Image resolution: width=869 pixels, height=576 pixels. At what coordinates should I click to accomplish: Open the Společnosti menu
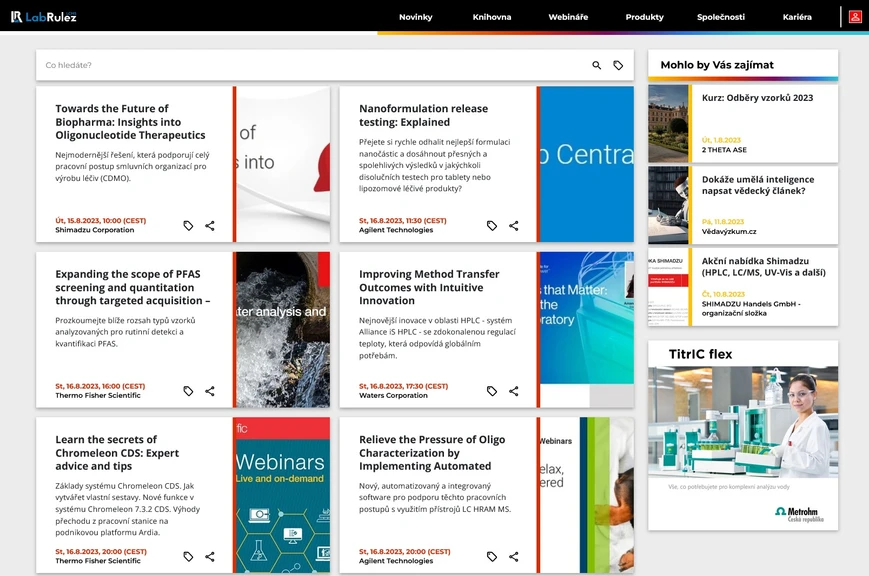(720, 17)
